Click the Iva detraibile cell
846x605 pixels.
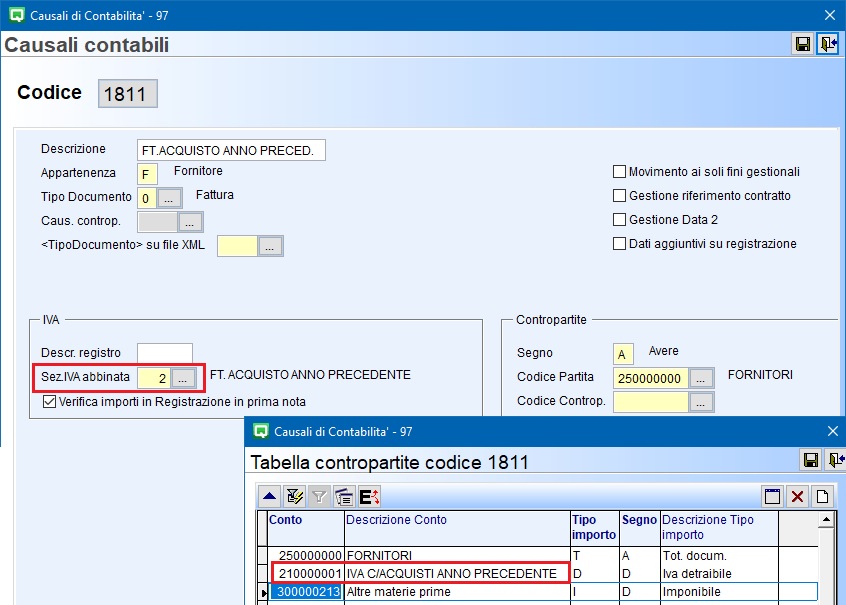tap(719, 573)
